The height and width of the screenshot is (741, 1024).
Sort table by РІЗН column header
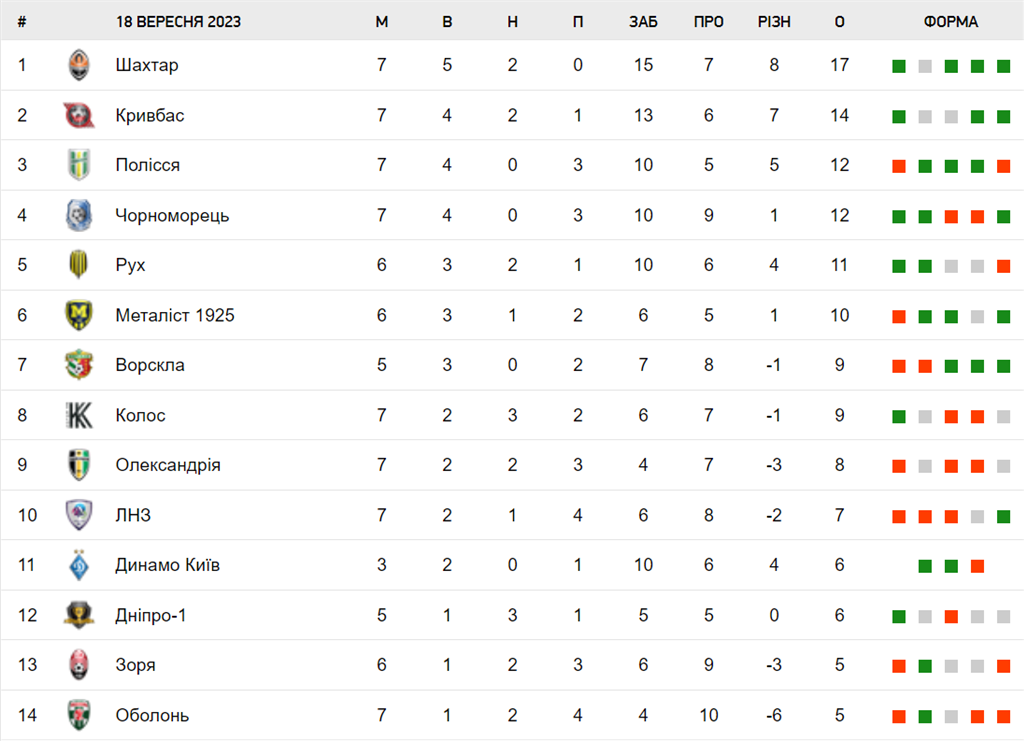coord(774,22)
